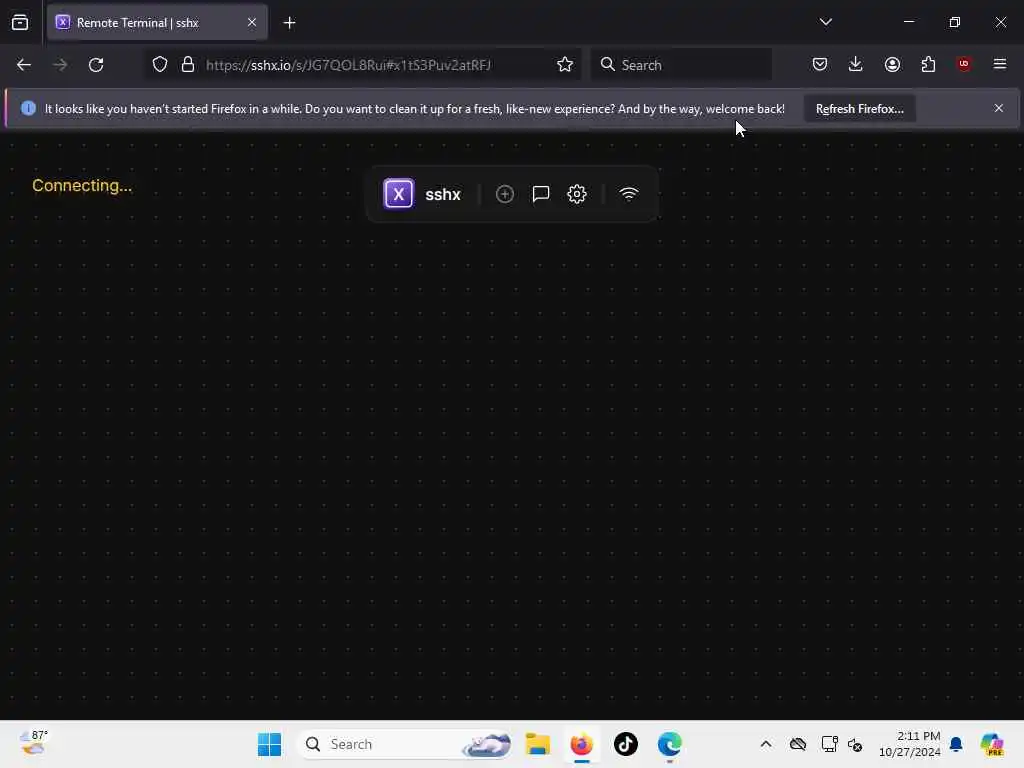Click the Connecting... status text
The height and width of the screenshot is (768, 1024).
(x=82, y=185)
